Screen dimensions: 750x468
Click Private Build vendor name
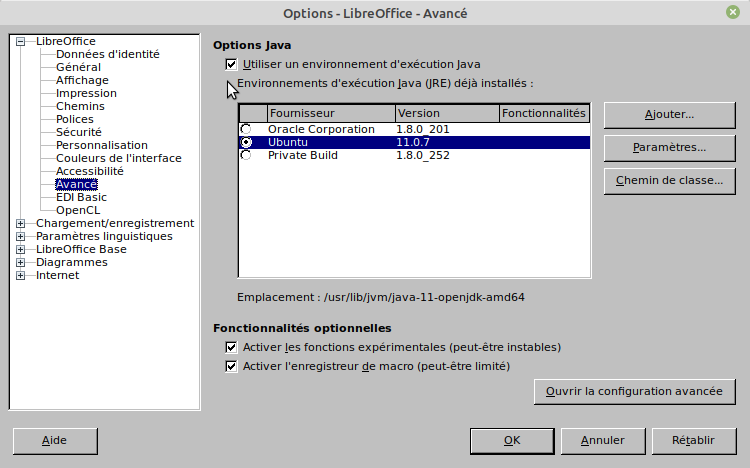pyautogui.click(x=303, y=155)
